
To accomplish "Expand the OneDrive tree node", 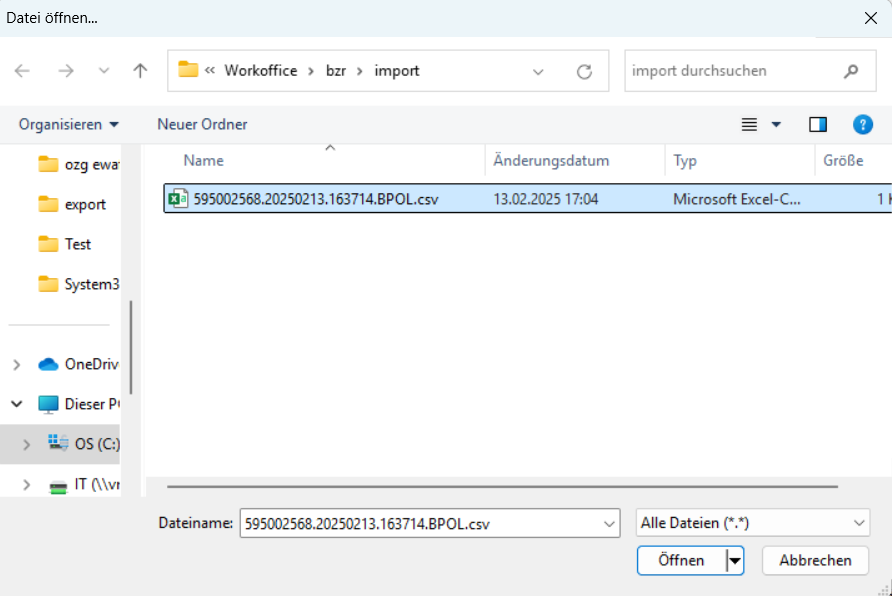I will (x=16, y=364).
